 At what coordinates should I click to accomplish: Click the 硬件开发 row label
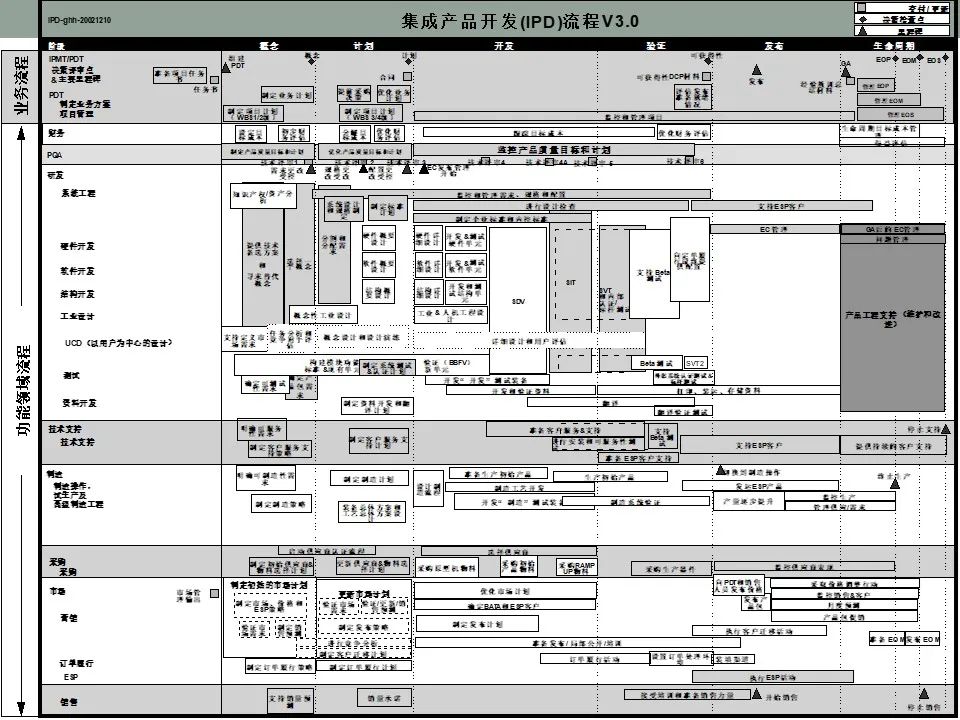[x=77, y=246]
